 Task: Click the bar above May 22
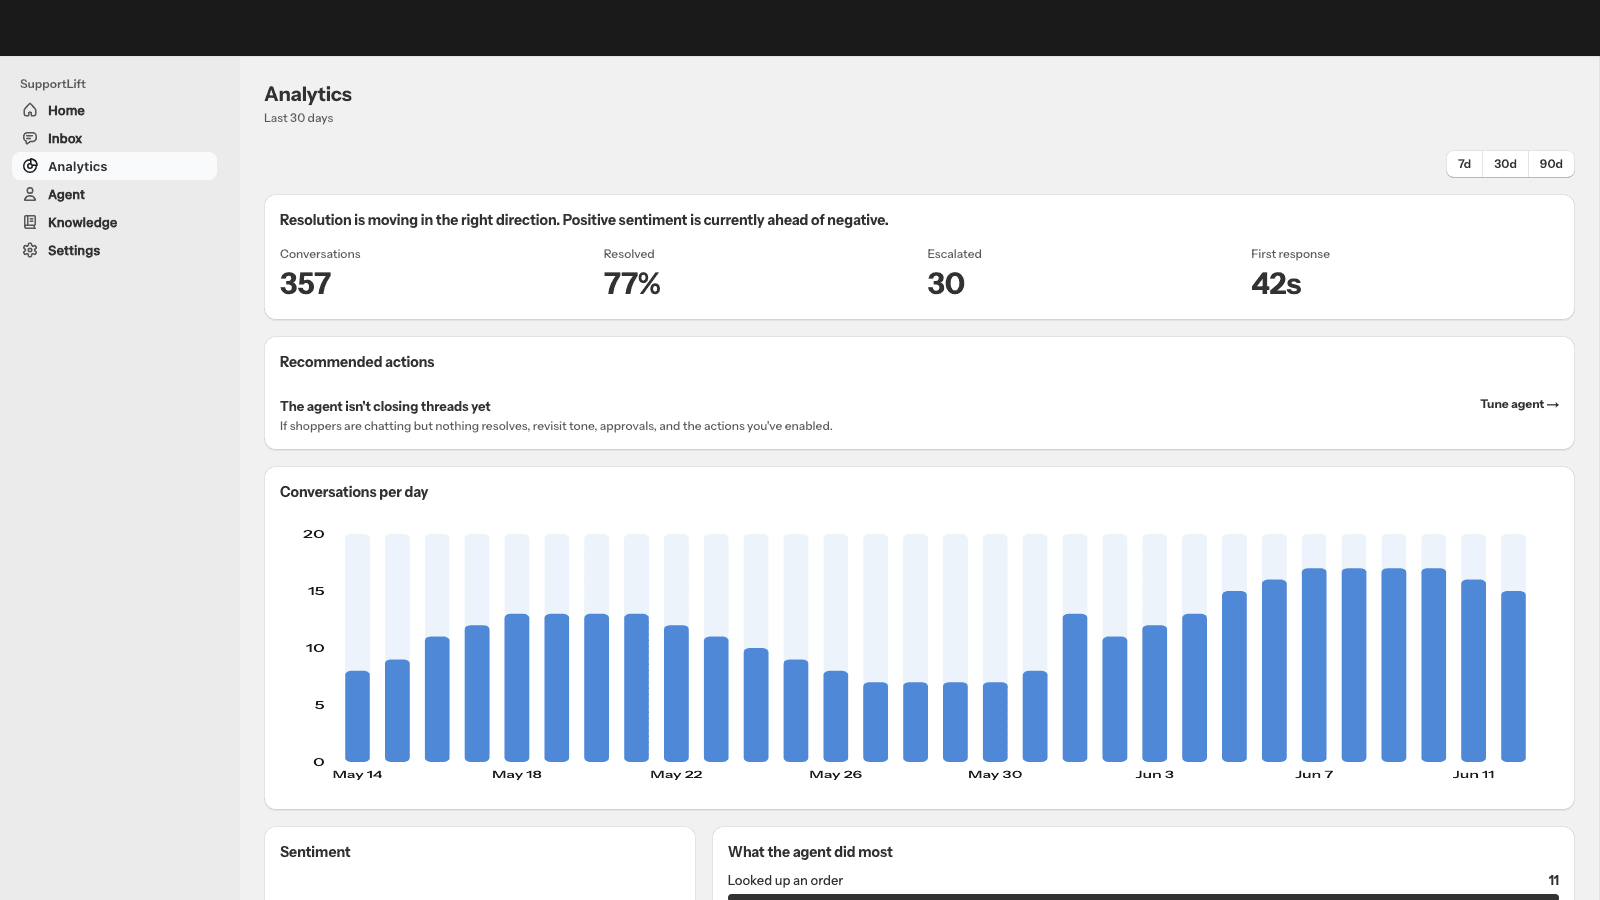(x=677, y=694)
